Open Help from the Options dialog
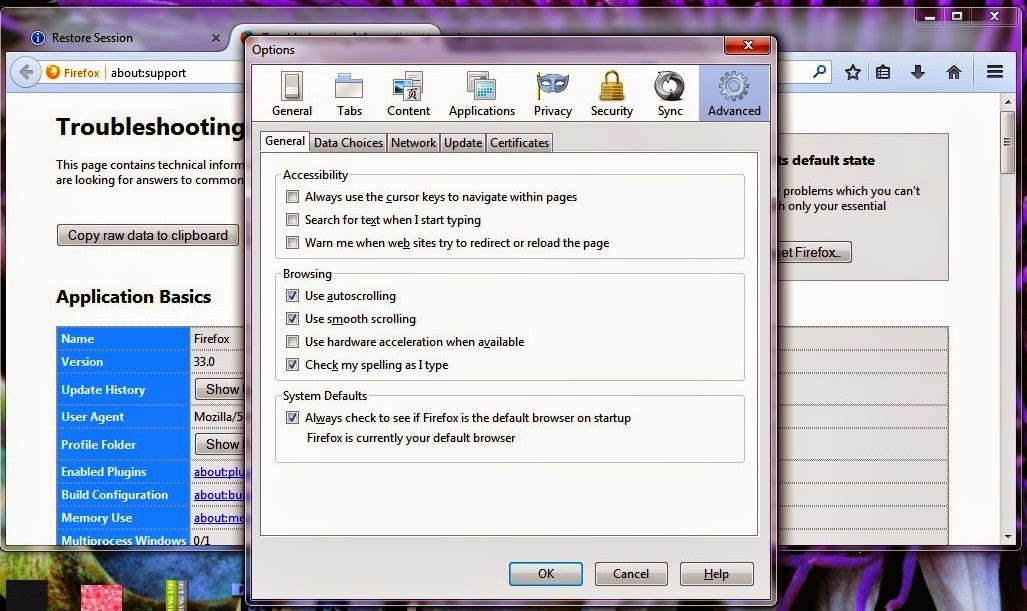1027x611 pixels. 717,574
